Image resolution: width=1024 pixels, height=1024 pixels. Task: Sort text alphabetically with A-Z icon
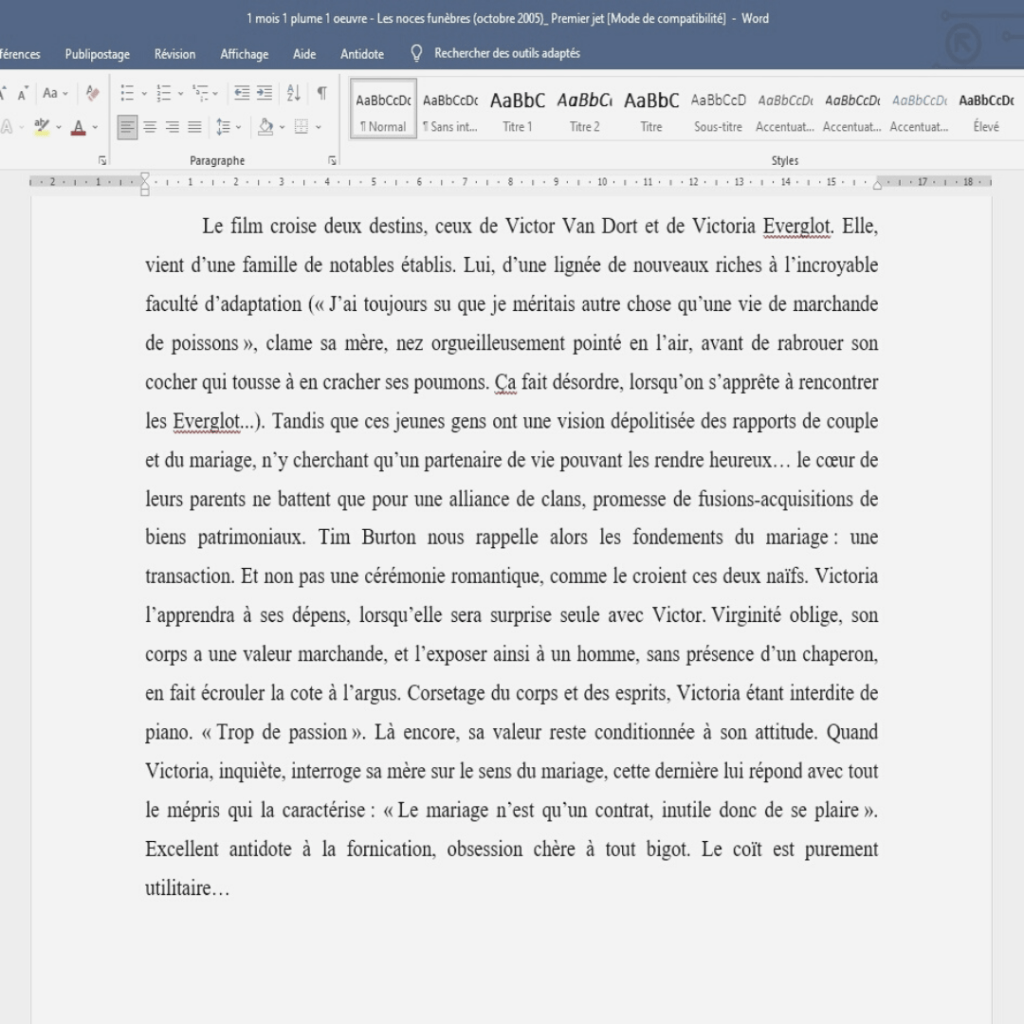(293, 93)
